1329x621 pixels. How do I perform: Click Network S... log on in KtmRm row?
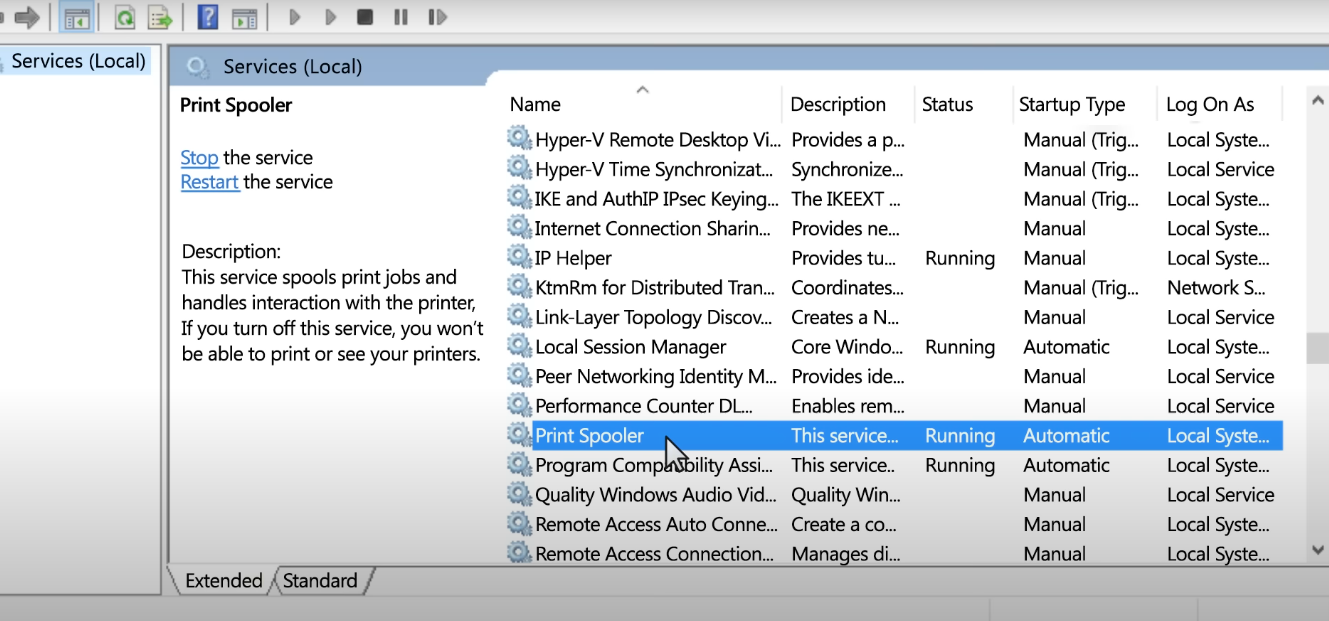[x=1216, y=288]
